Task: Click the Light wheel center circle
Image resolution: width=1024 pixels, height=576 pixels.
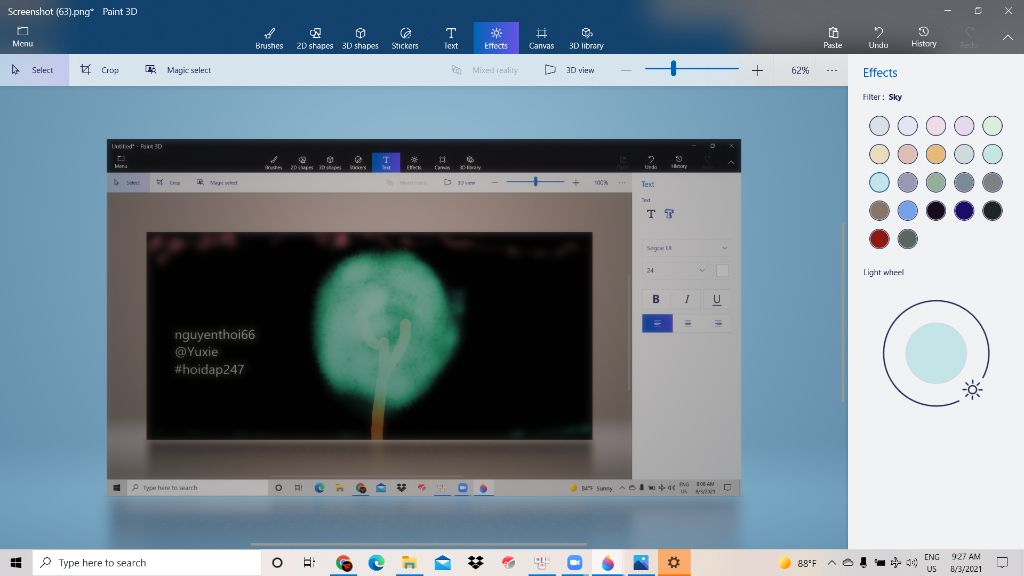Action: pyautogui.click(x=936, y=353)
